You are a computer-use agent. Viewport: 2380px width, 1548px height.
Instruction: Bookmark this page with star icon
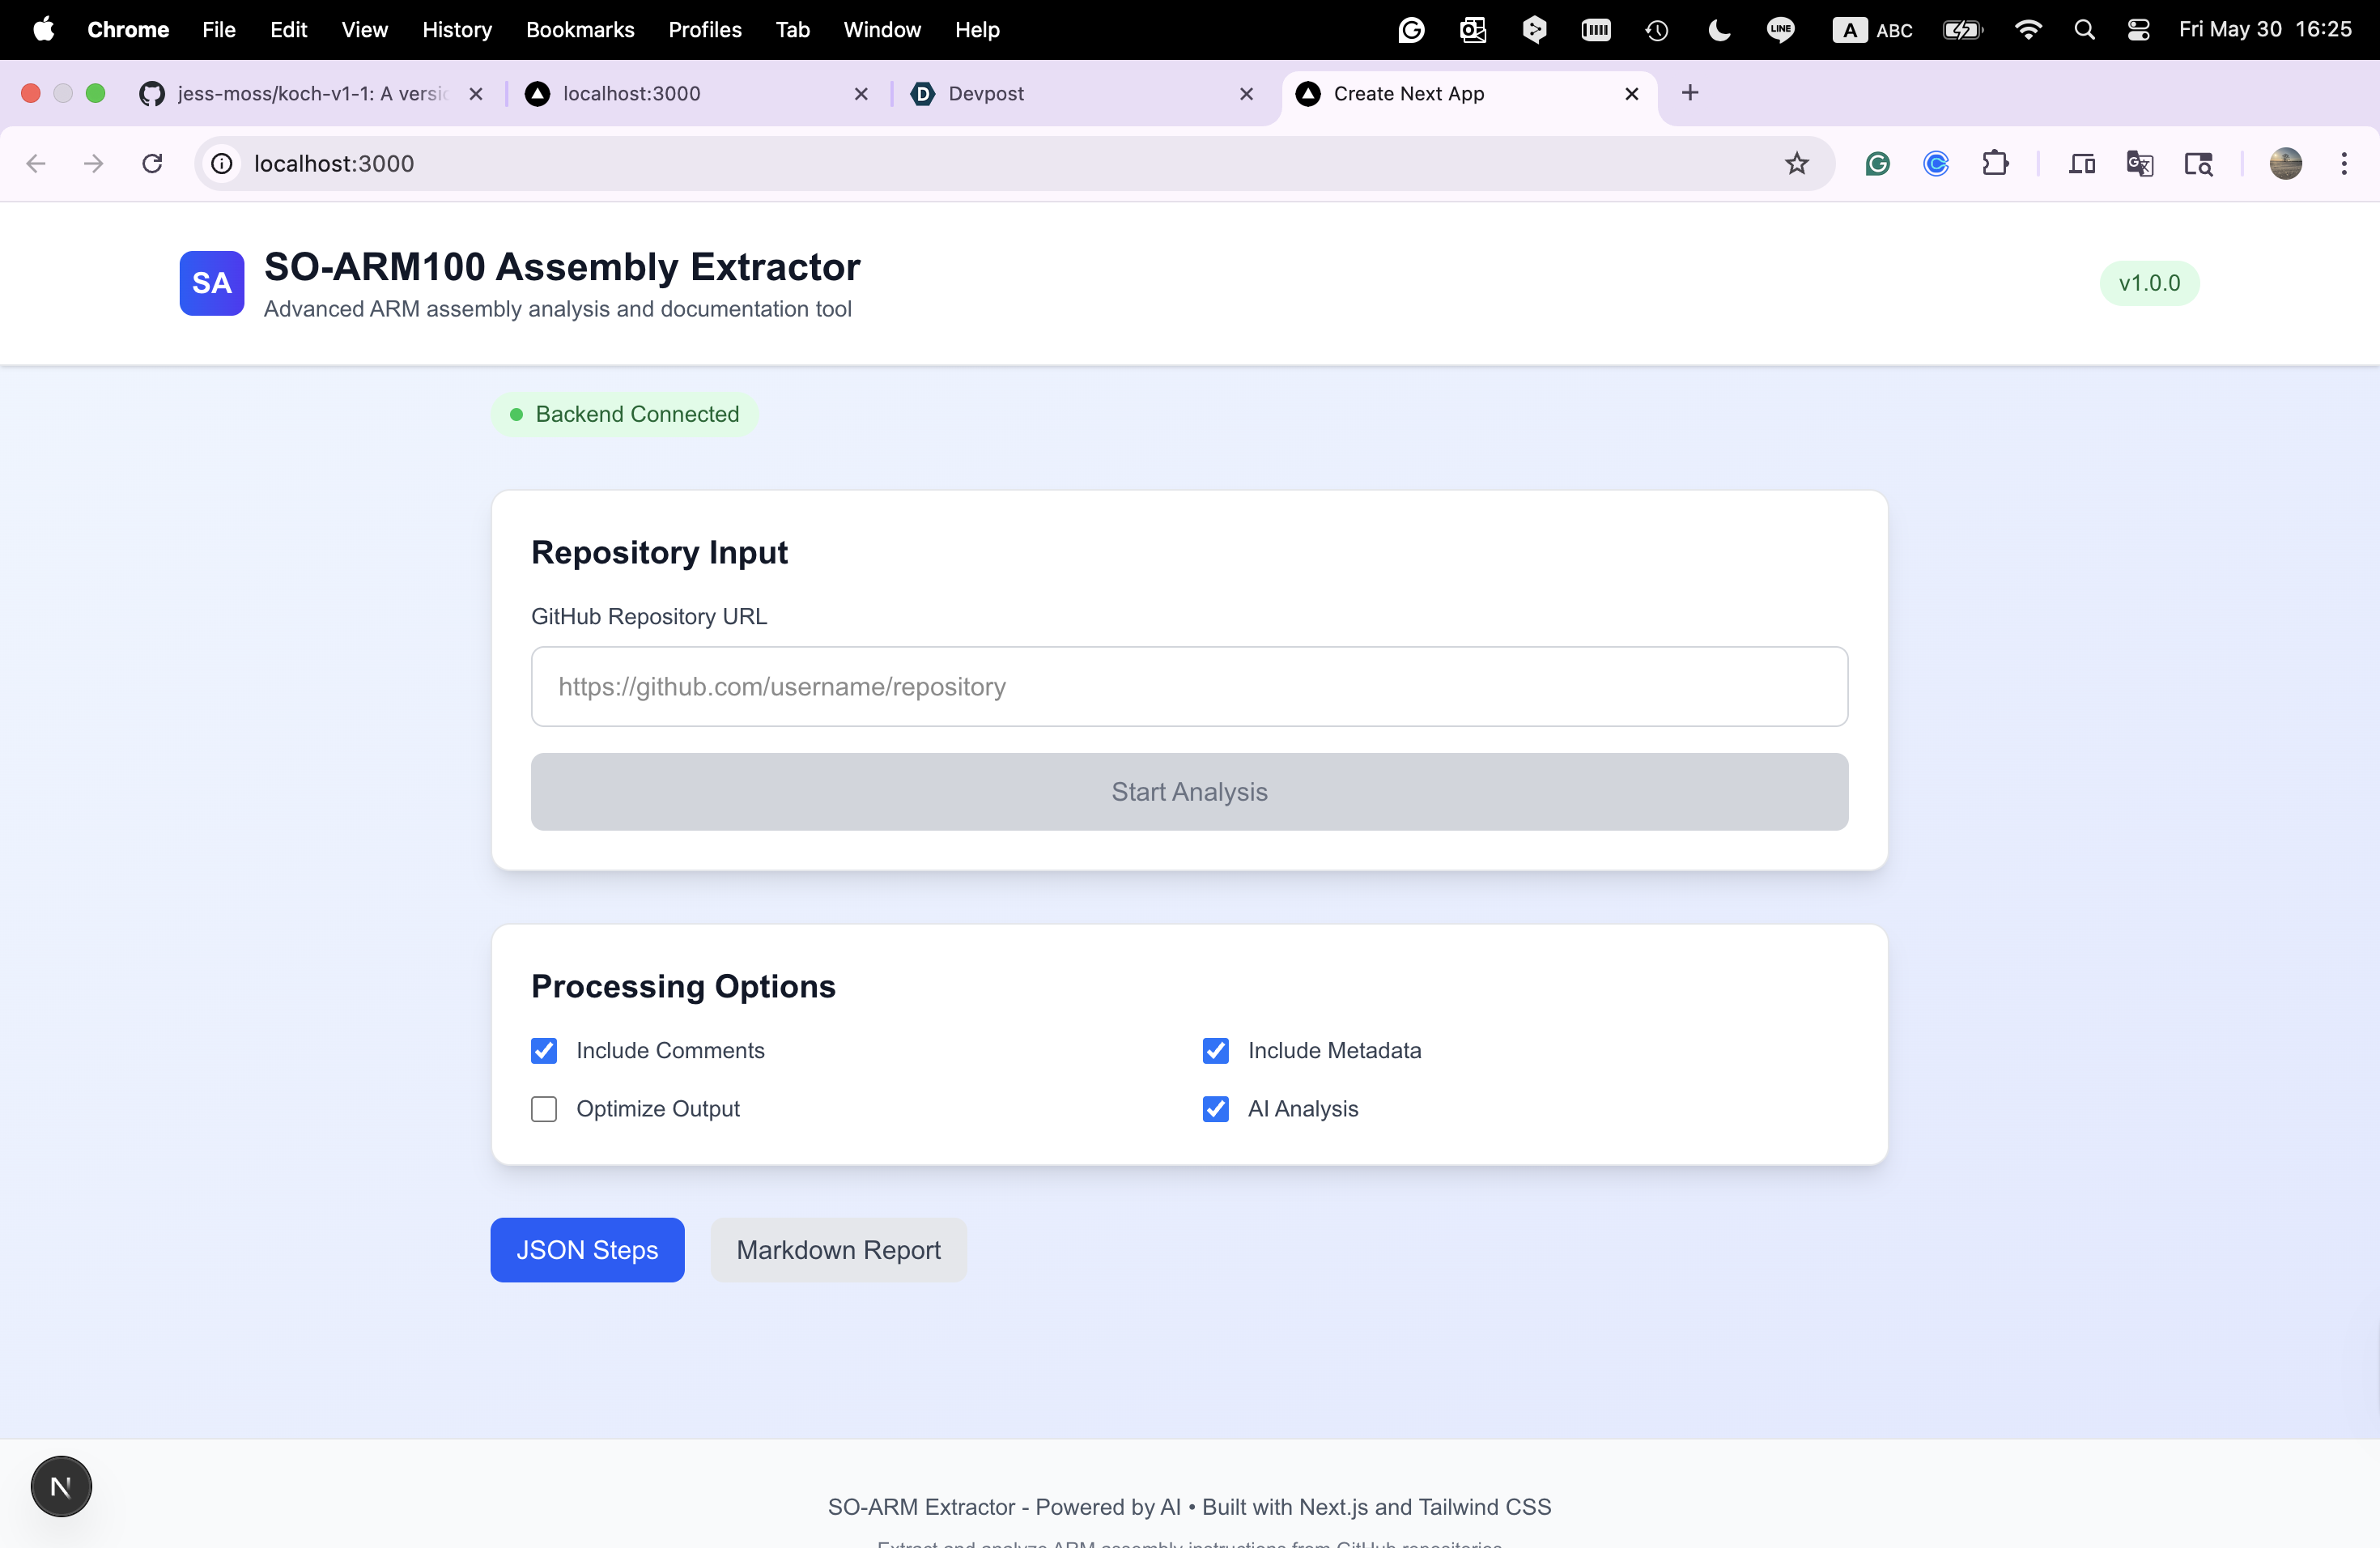(1796, 163)
